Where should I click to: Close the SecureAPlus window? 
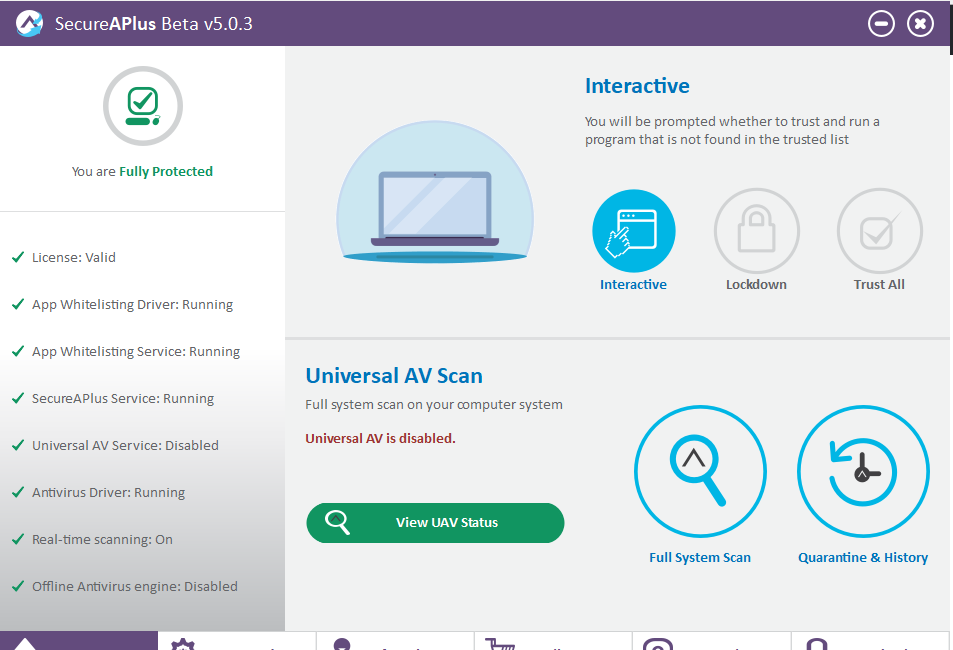[920, 24]
